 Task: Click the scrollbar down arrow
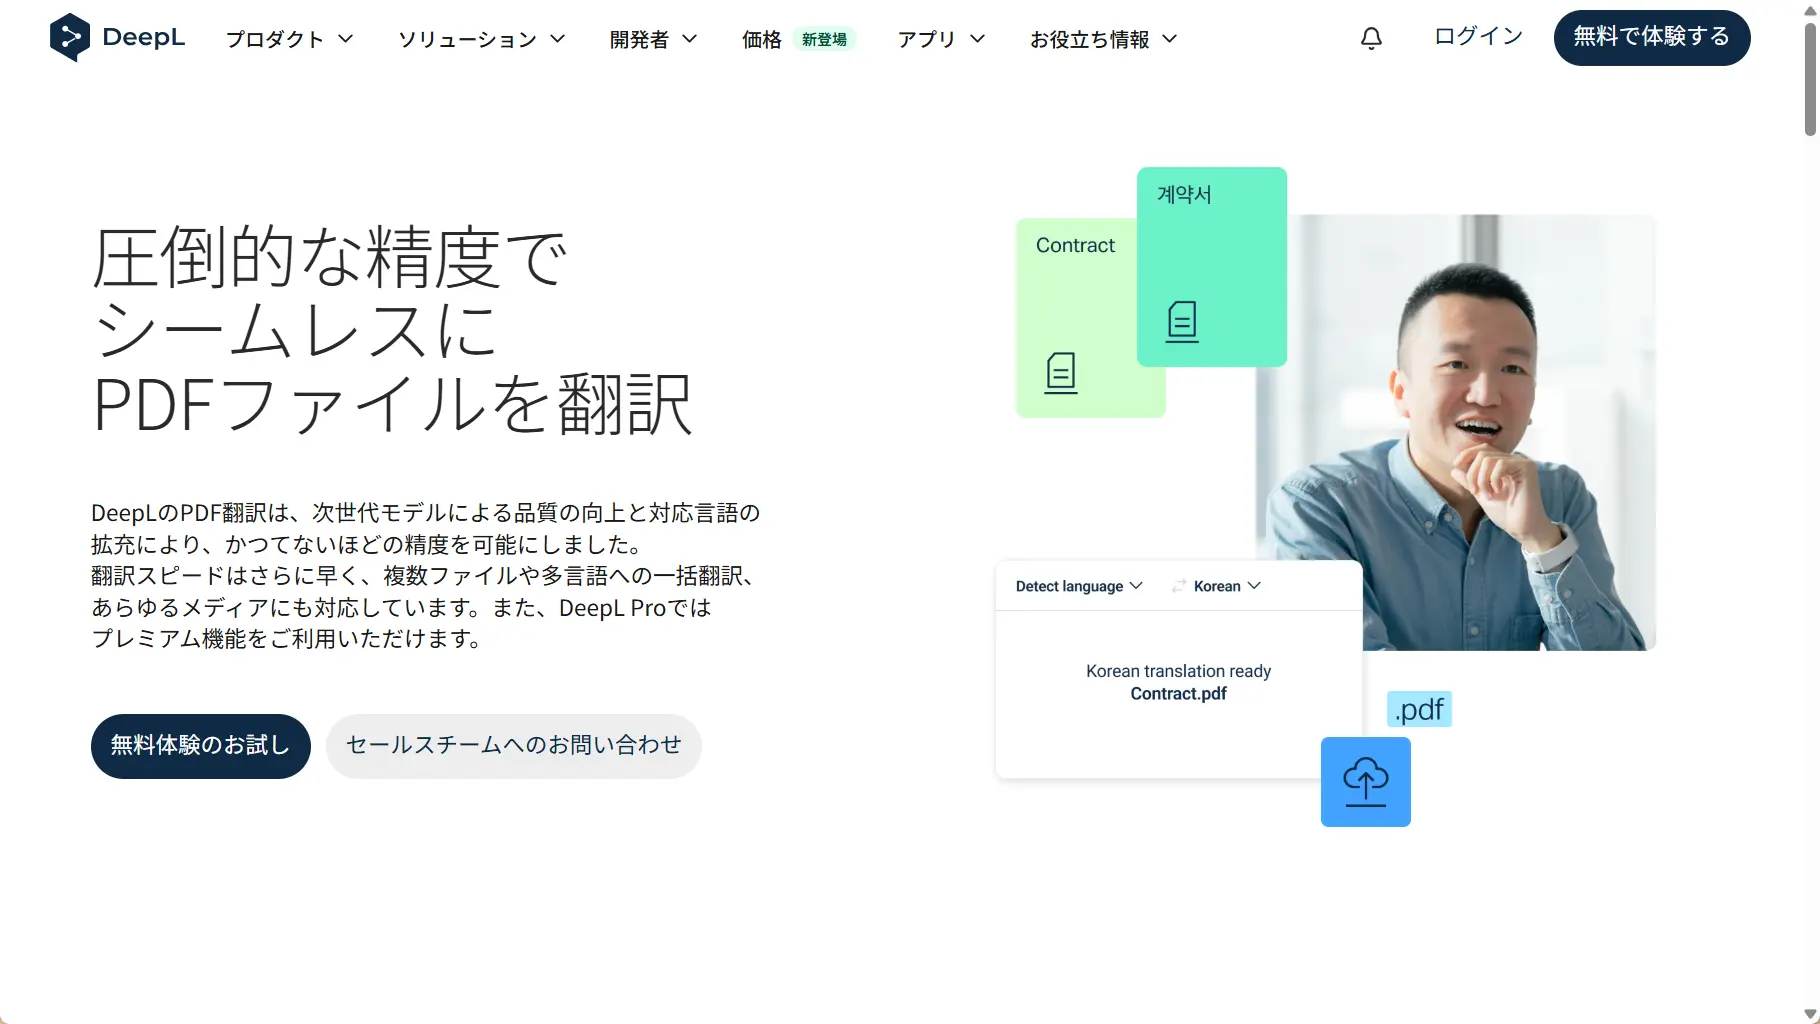tap(1810, 1014)
